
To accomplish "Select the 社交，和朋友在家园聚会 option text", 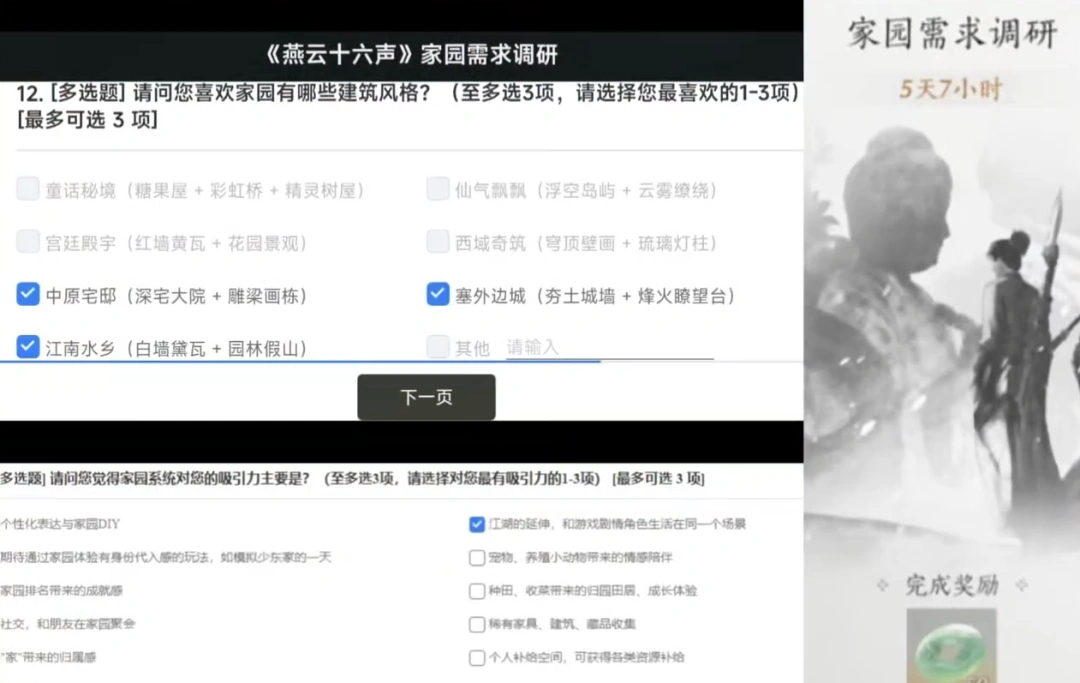I will point(68,624).
